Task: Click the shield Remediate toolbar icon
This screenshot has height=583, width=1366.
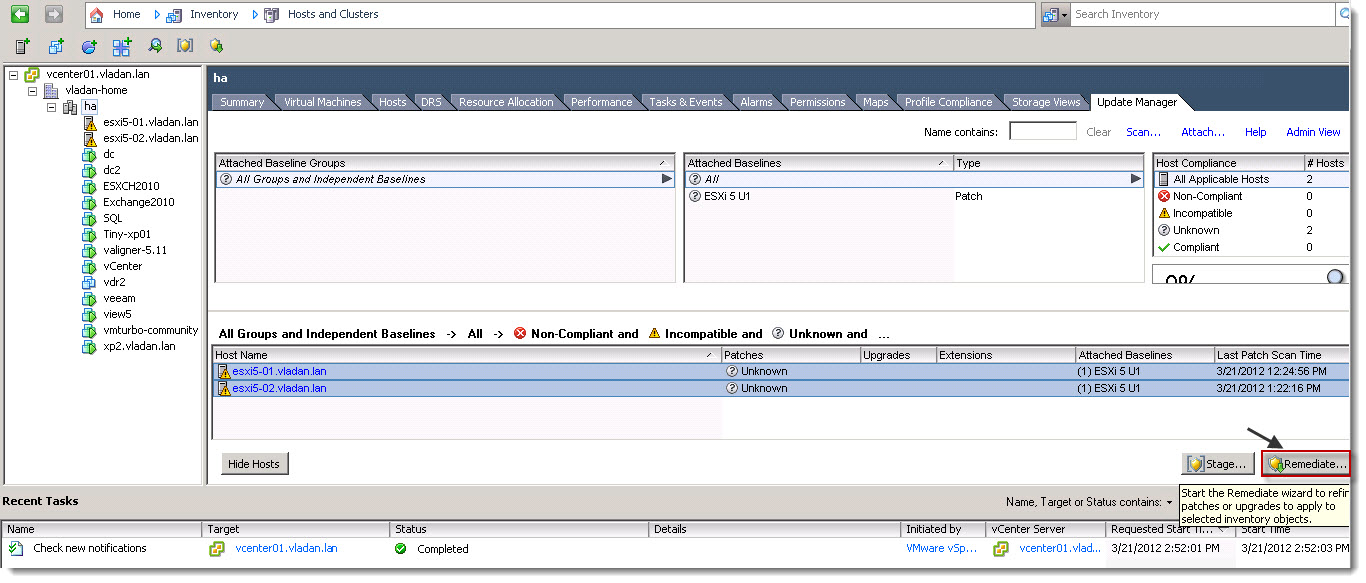Action: (216, 46)
